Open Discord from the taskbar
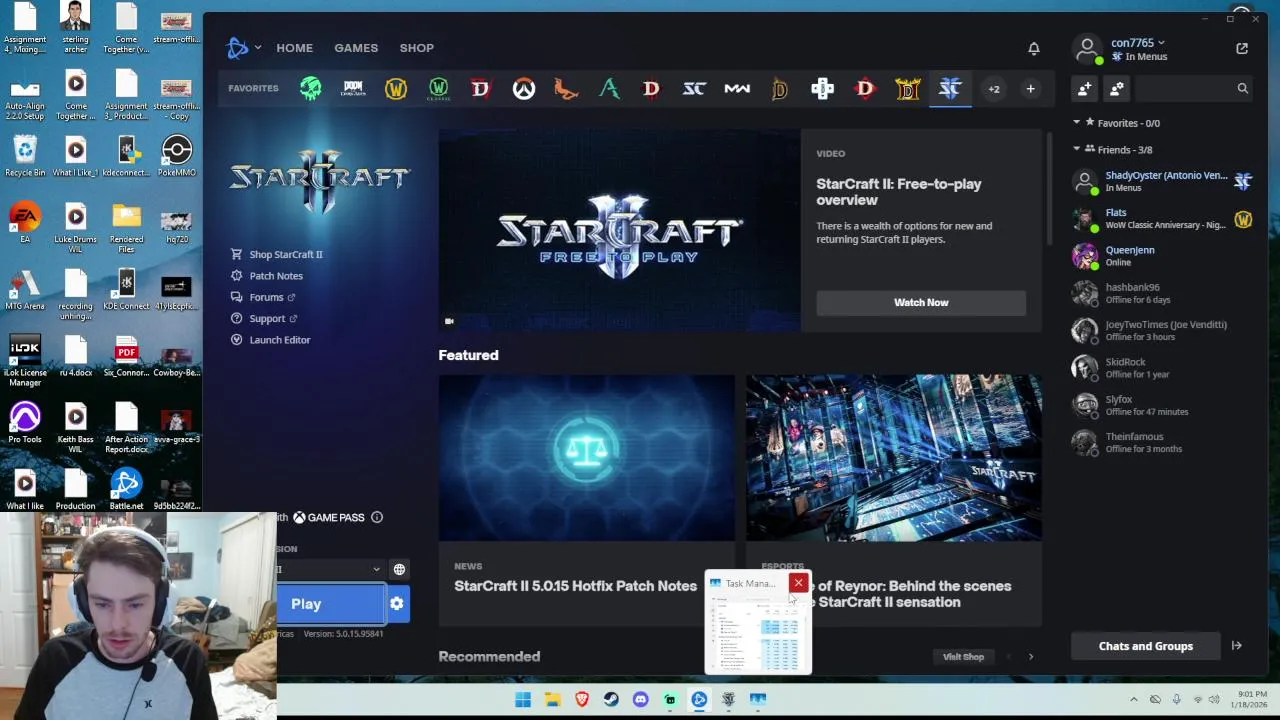The height and width of the screenshot is (720, 1280). tap(640, 700)
